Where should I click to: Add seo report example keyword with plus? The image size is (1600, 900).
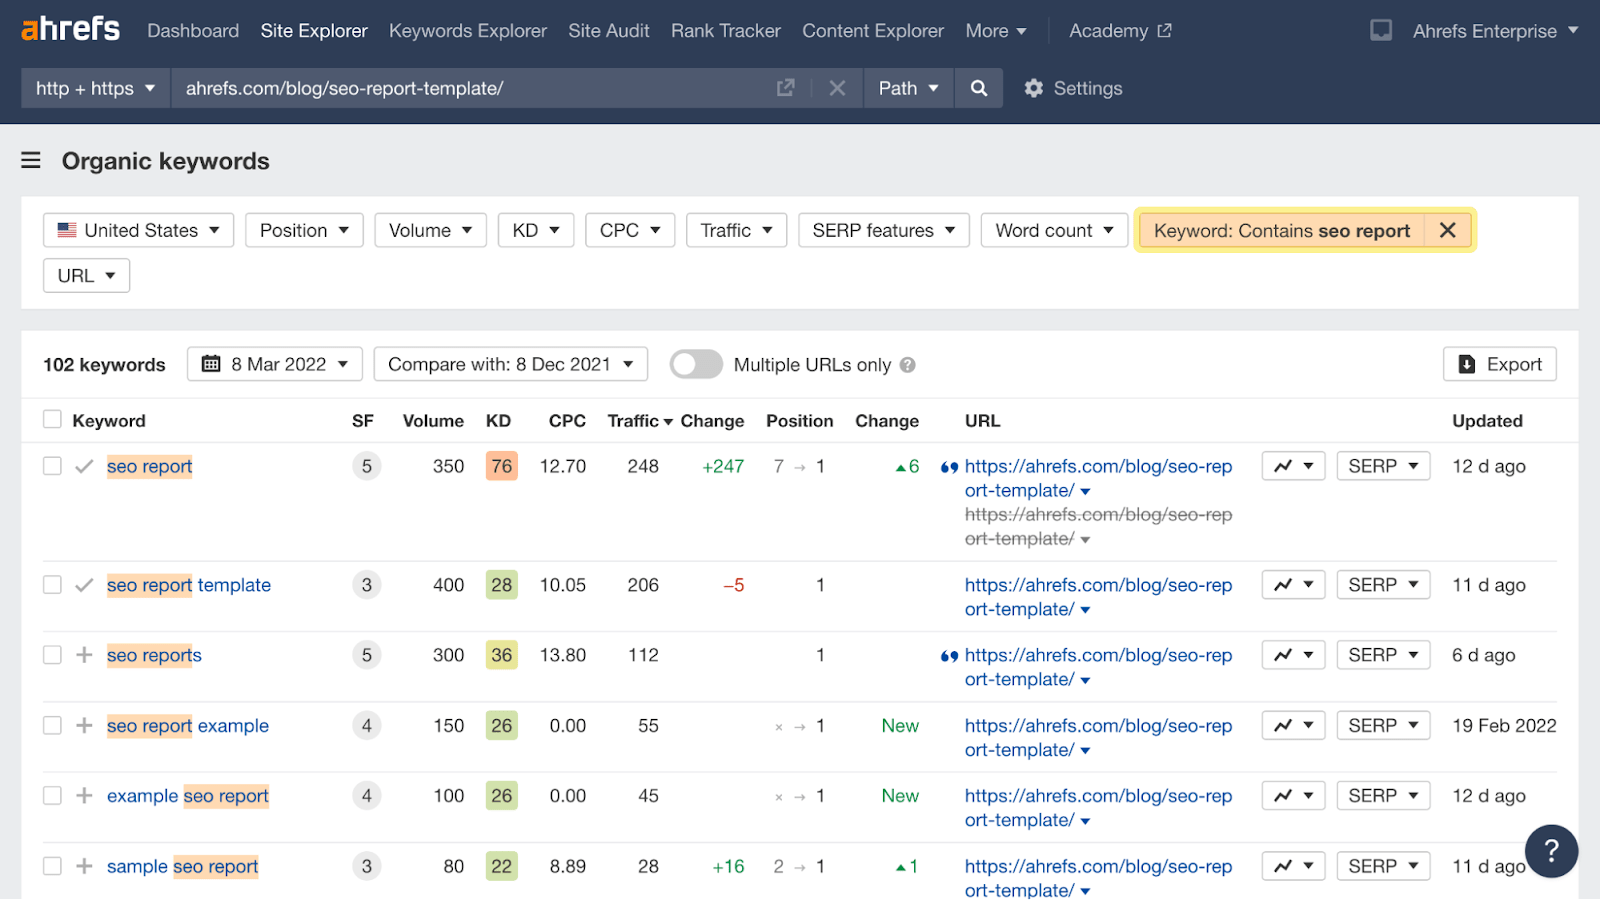click(84, 725)
